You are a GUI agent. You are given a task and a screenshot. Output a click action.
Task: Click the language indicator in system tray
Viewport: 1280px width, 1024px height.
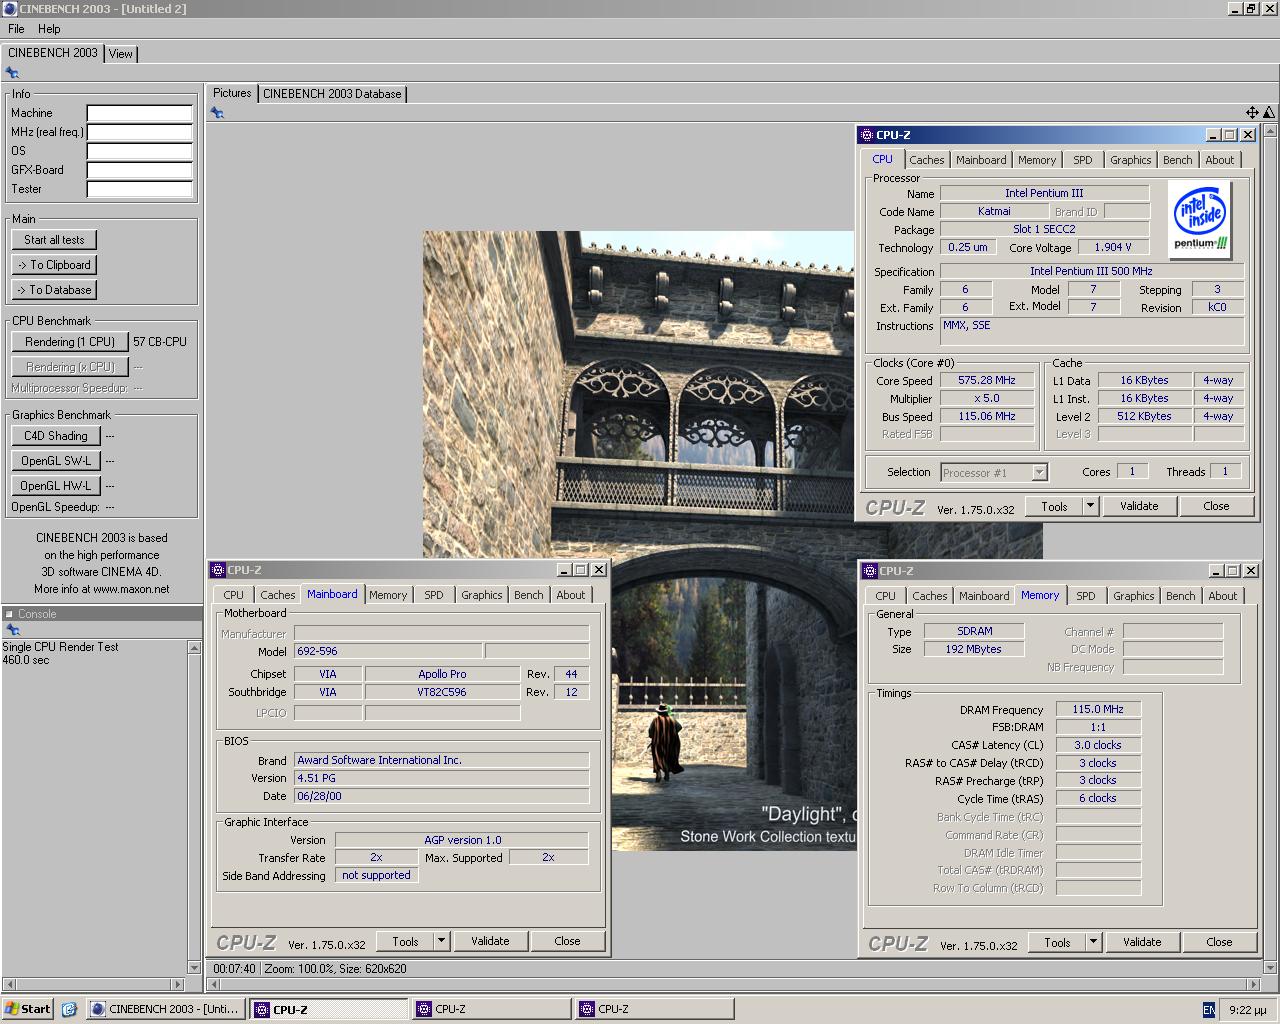[x=1208, y=1010]
